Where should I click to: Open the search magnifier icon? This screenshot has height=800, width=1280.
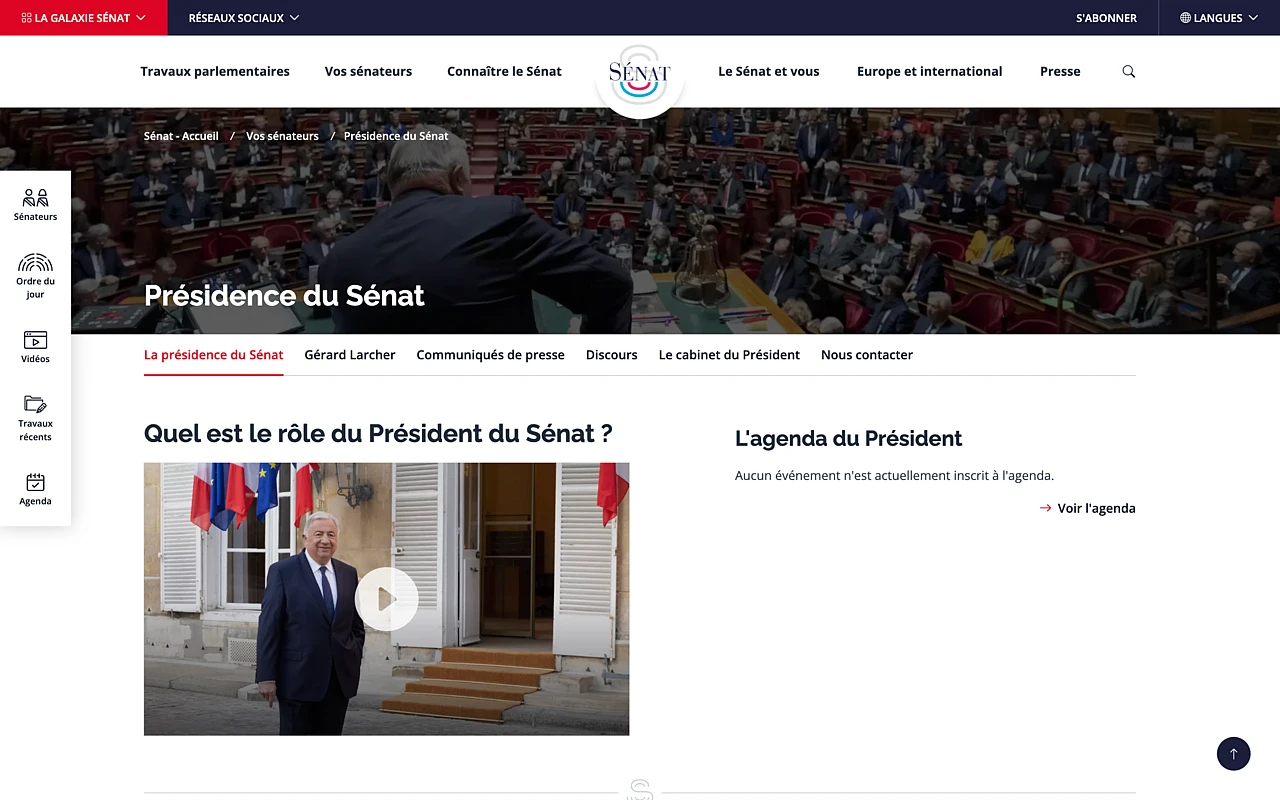tap(1129, 72)
